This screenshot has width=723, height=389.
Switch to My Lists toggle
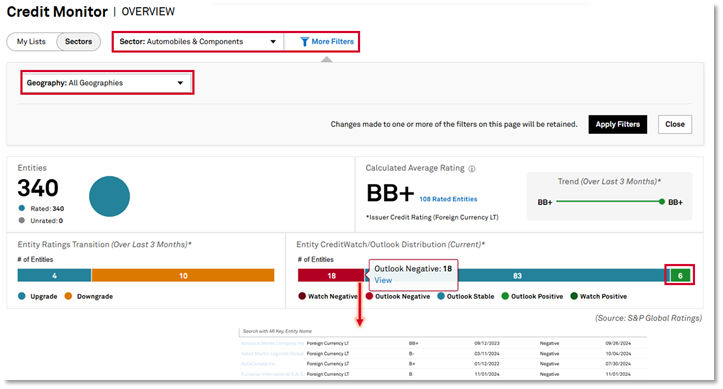[31, 41]
